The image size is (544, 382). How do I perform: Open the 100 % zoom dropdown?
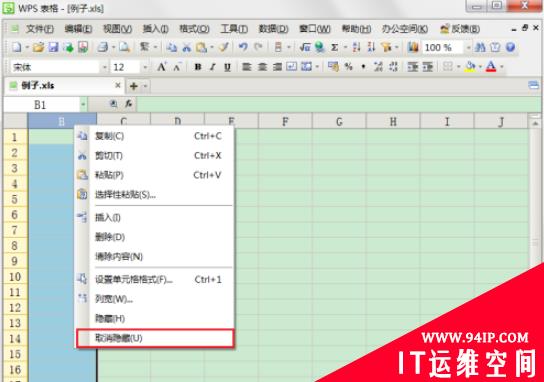pos(468,48)
